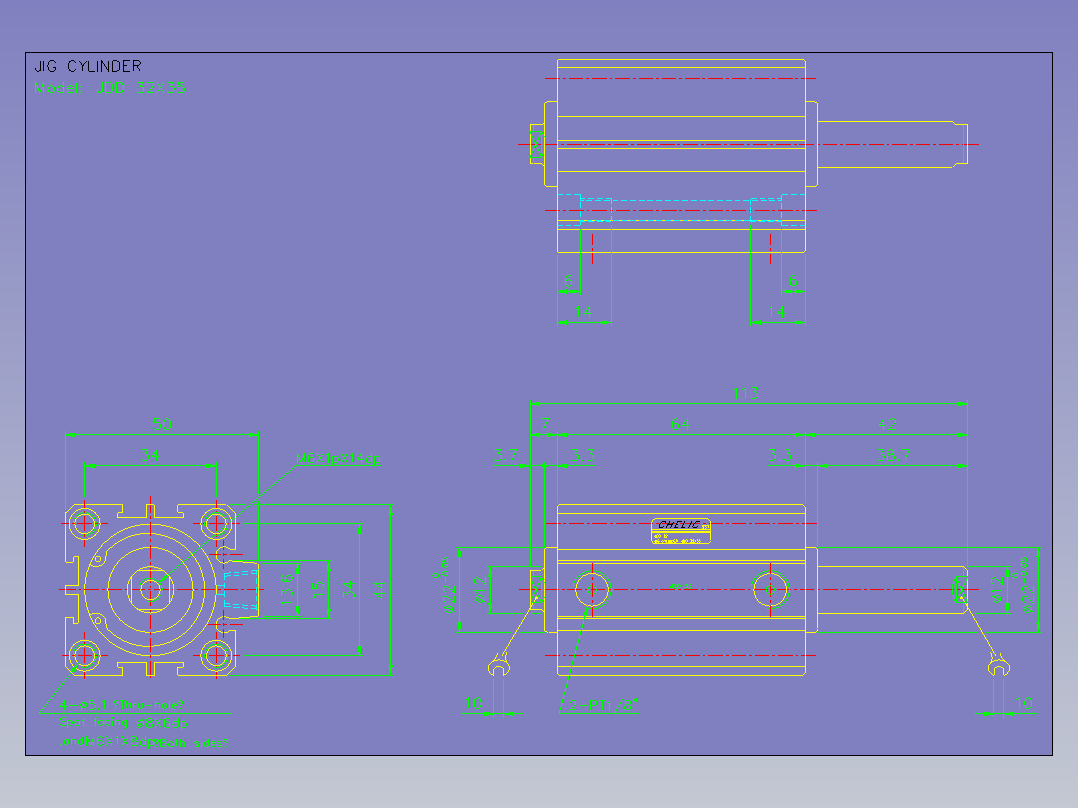
Task: Select the JIG CYLINDER title text
Action: (x=88, y=67)
